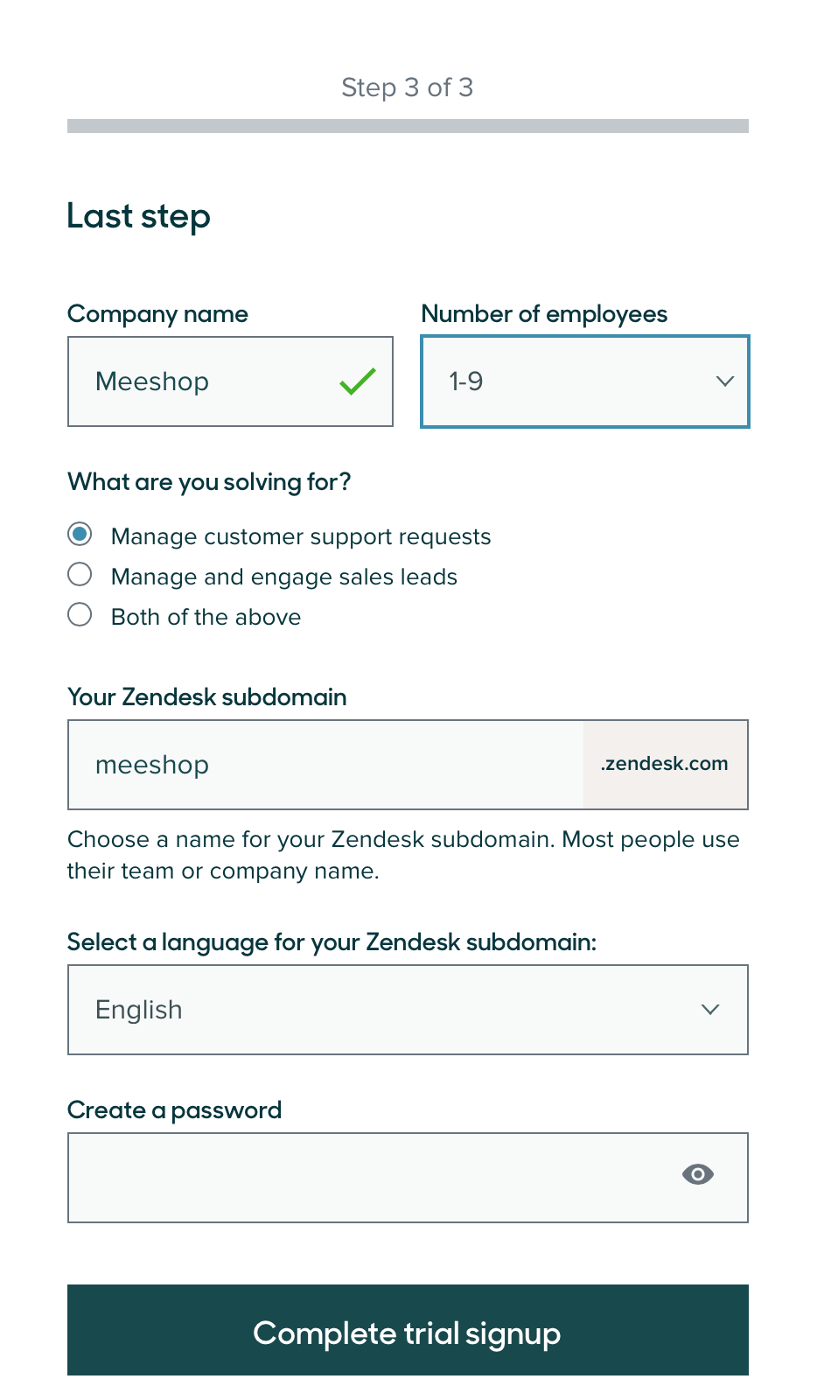Screen dimensions: 824x1400
Task: Click the Your Zendesk subdomain label
Action: 207,697
